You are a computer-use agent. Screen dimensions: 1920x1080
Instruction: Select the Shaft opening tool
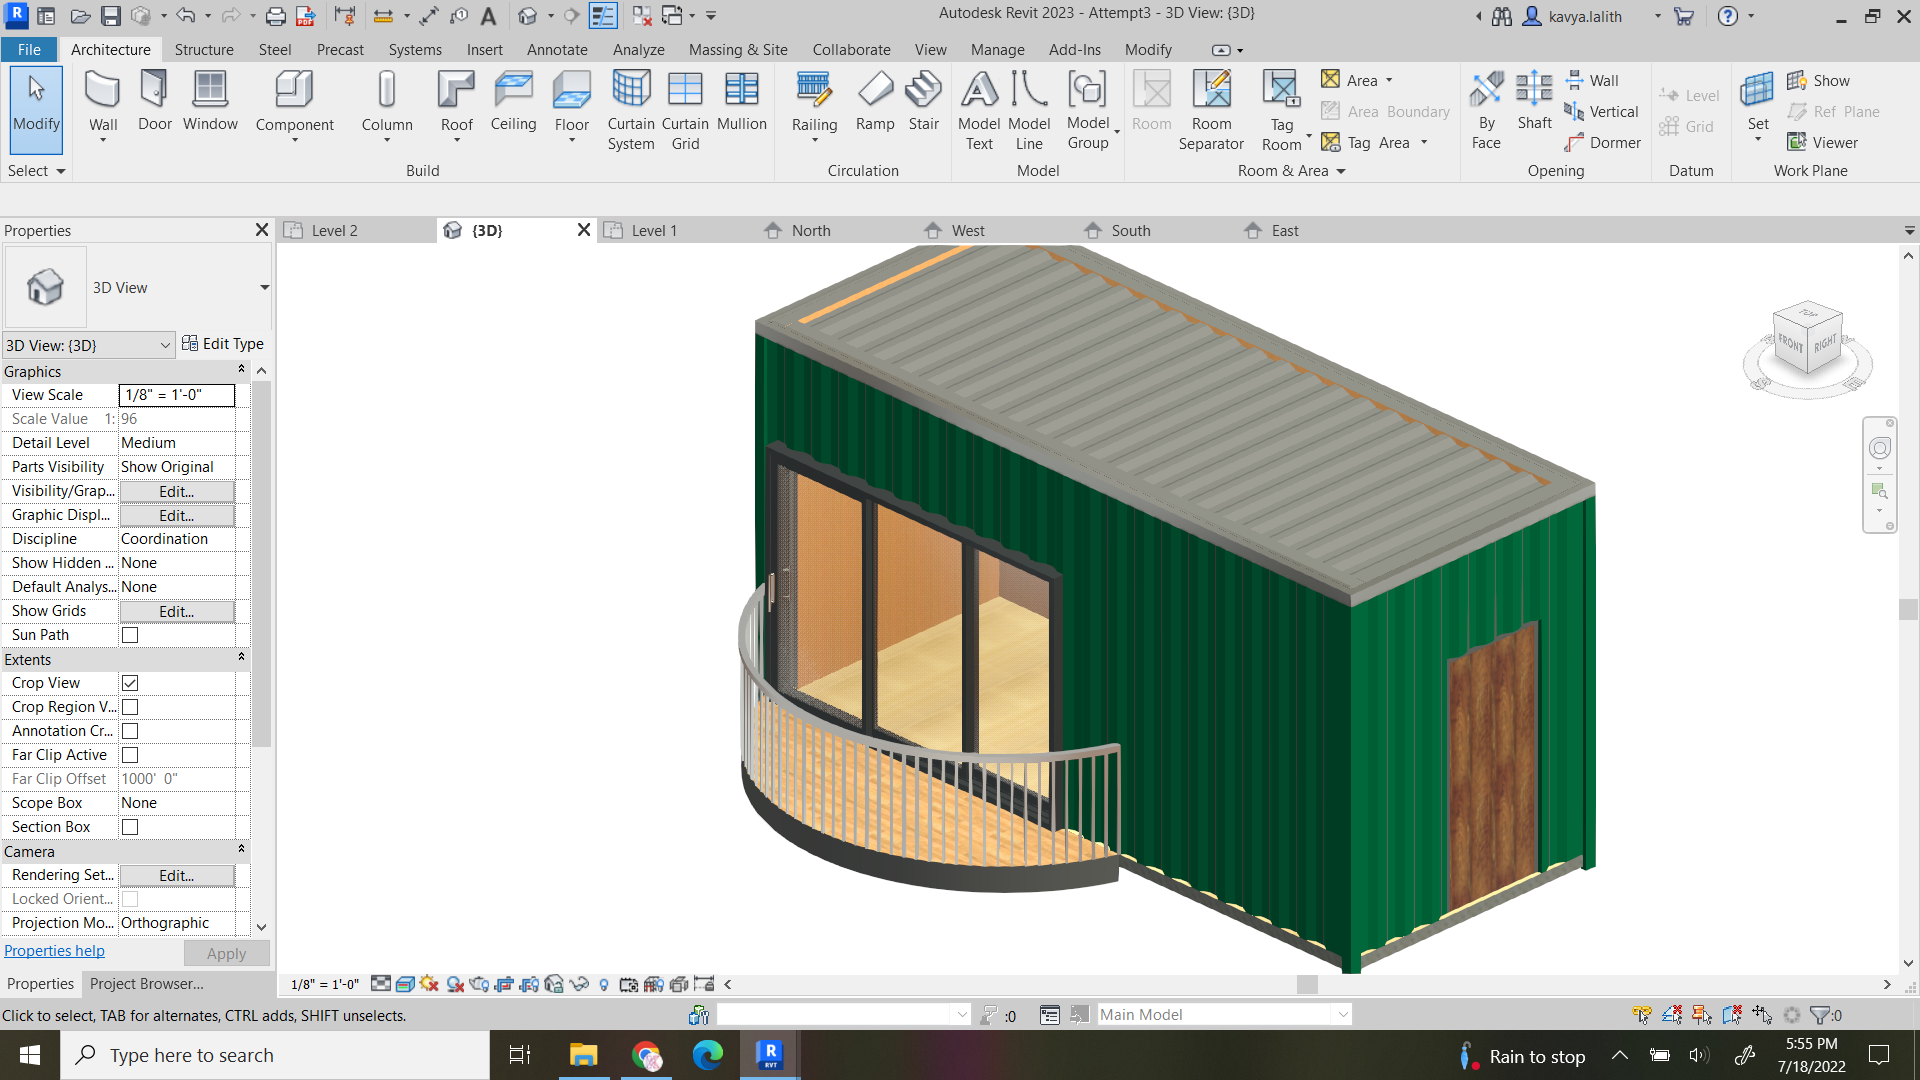1533,103
